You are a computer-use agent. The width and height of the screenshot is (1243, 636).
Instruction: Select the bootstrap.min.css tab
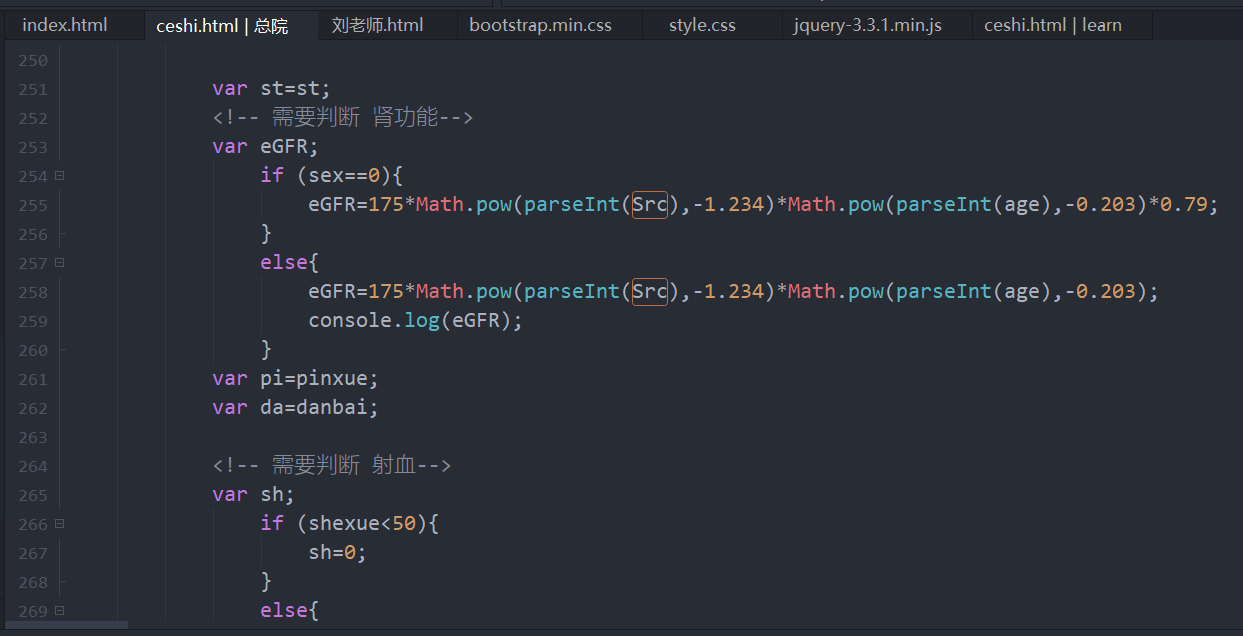click(540, 25)
